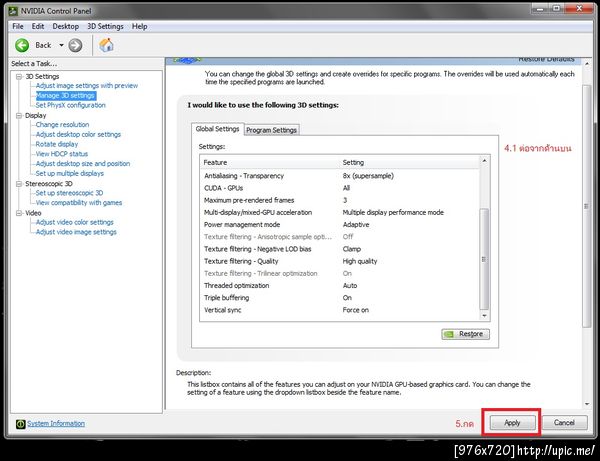Click the Forward arrow icon
The image size is (600, 461).
pyautogui.click(x=75, y=45)
